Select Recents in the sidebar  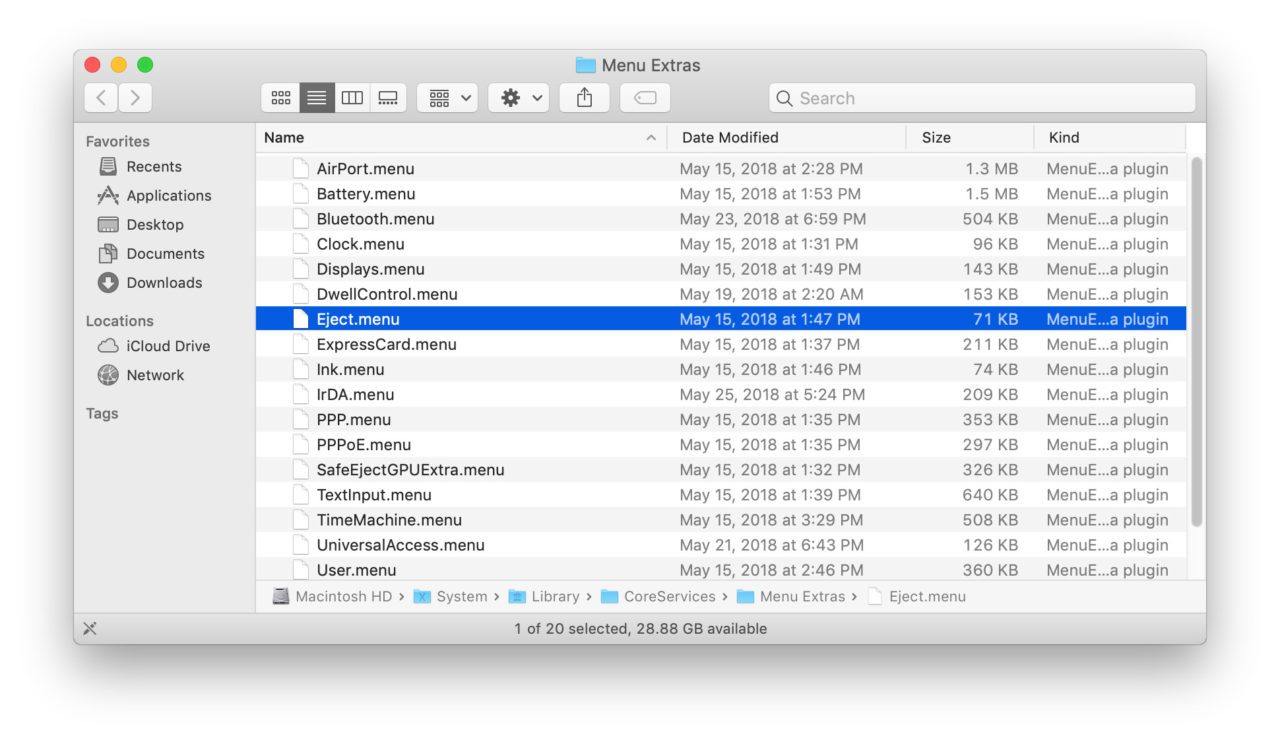pos(157,166)
